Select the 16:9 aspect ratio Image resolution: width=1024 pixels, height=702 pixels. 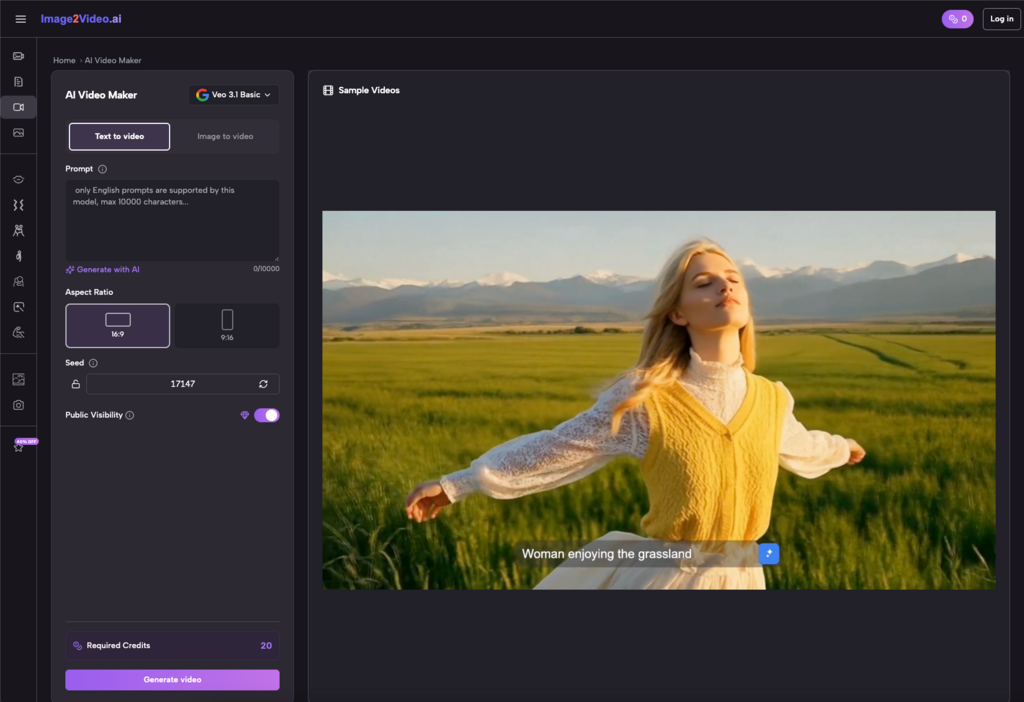coord(118,326)
